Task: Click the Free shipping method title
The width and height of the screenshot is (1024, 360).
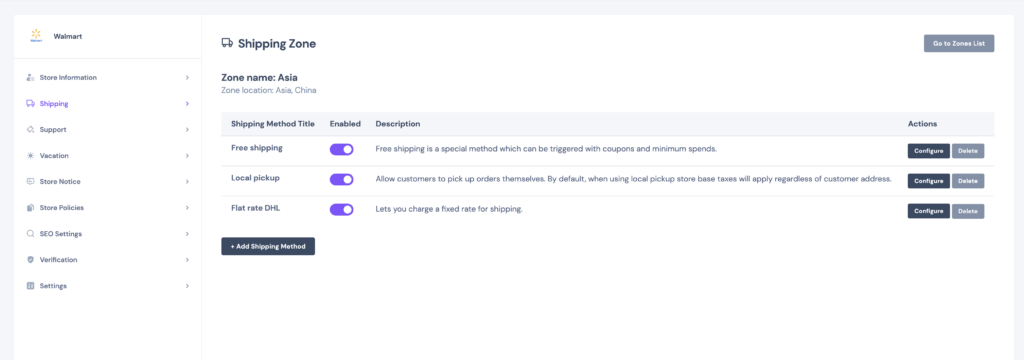Action: [257, 148]
